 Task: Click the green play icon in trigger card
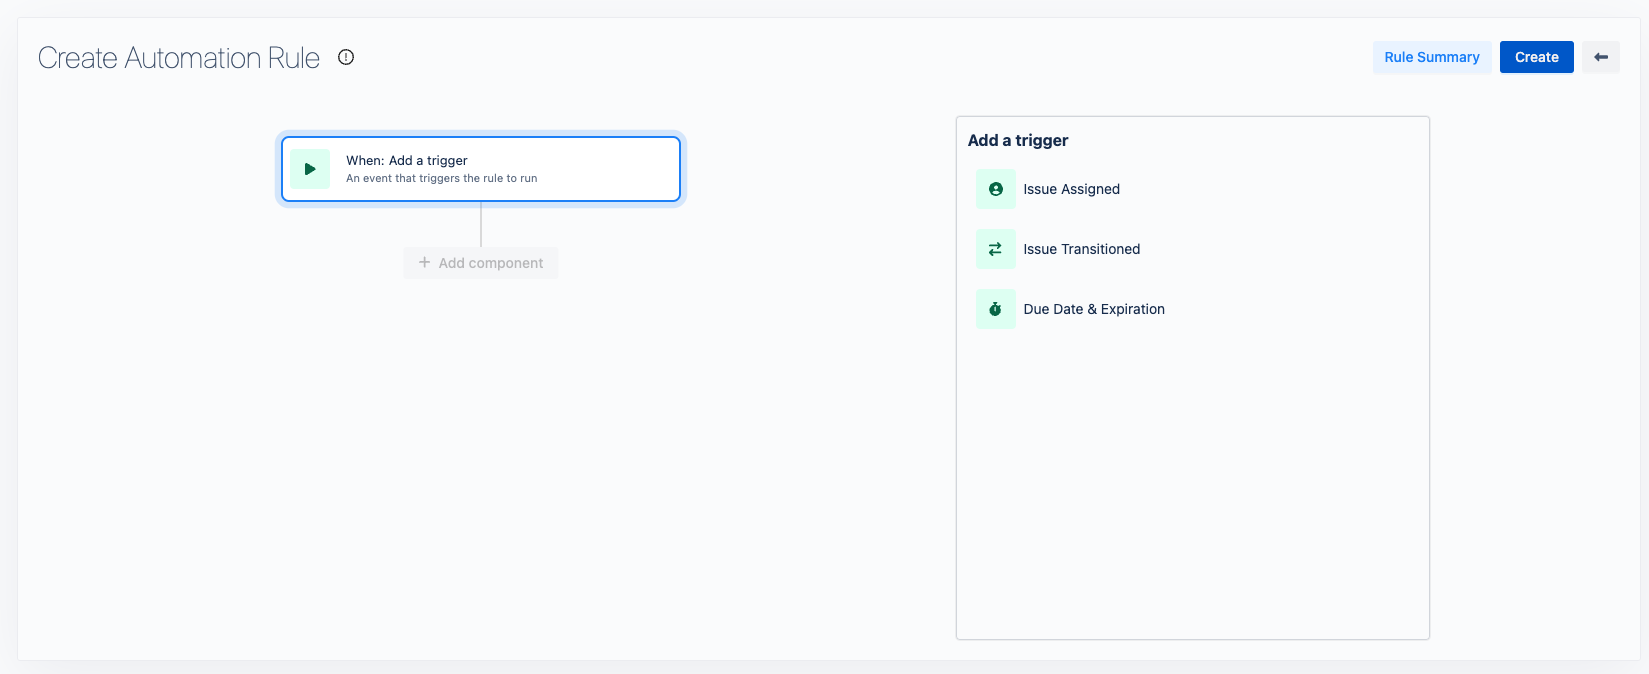pyautogui.click(x=310, y=169)
